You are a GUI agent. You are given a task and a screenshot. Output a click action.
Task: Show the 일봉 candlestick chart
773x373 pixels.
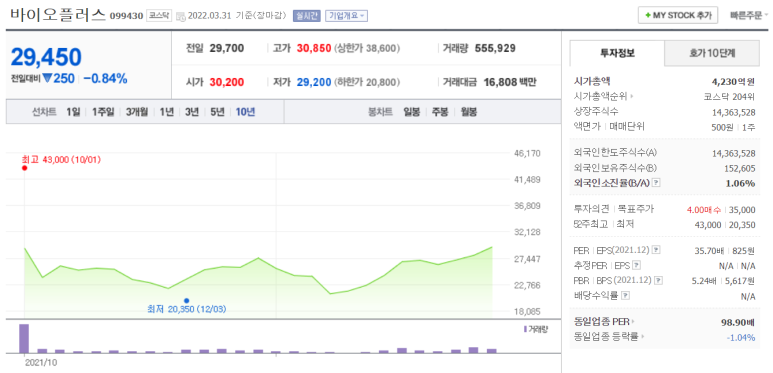(x=411, y=112)
